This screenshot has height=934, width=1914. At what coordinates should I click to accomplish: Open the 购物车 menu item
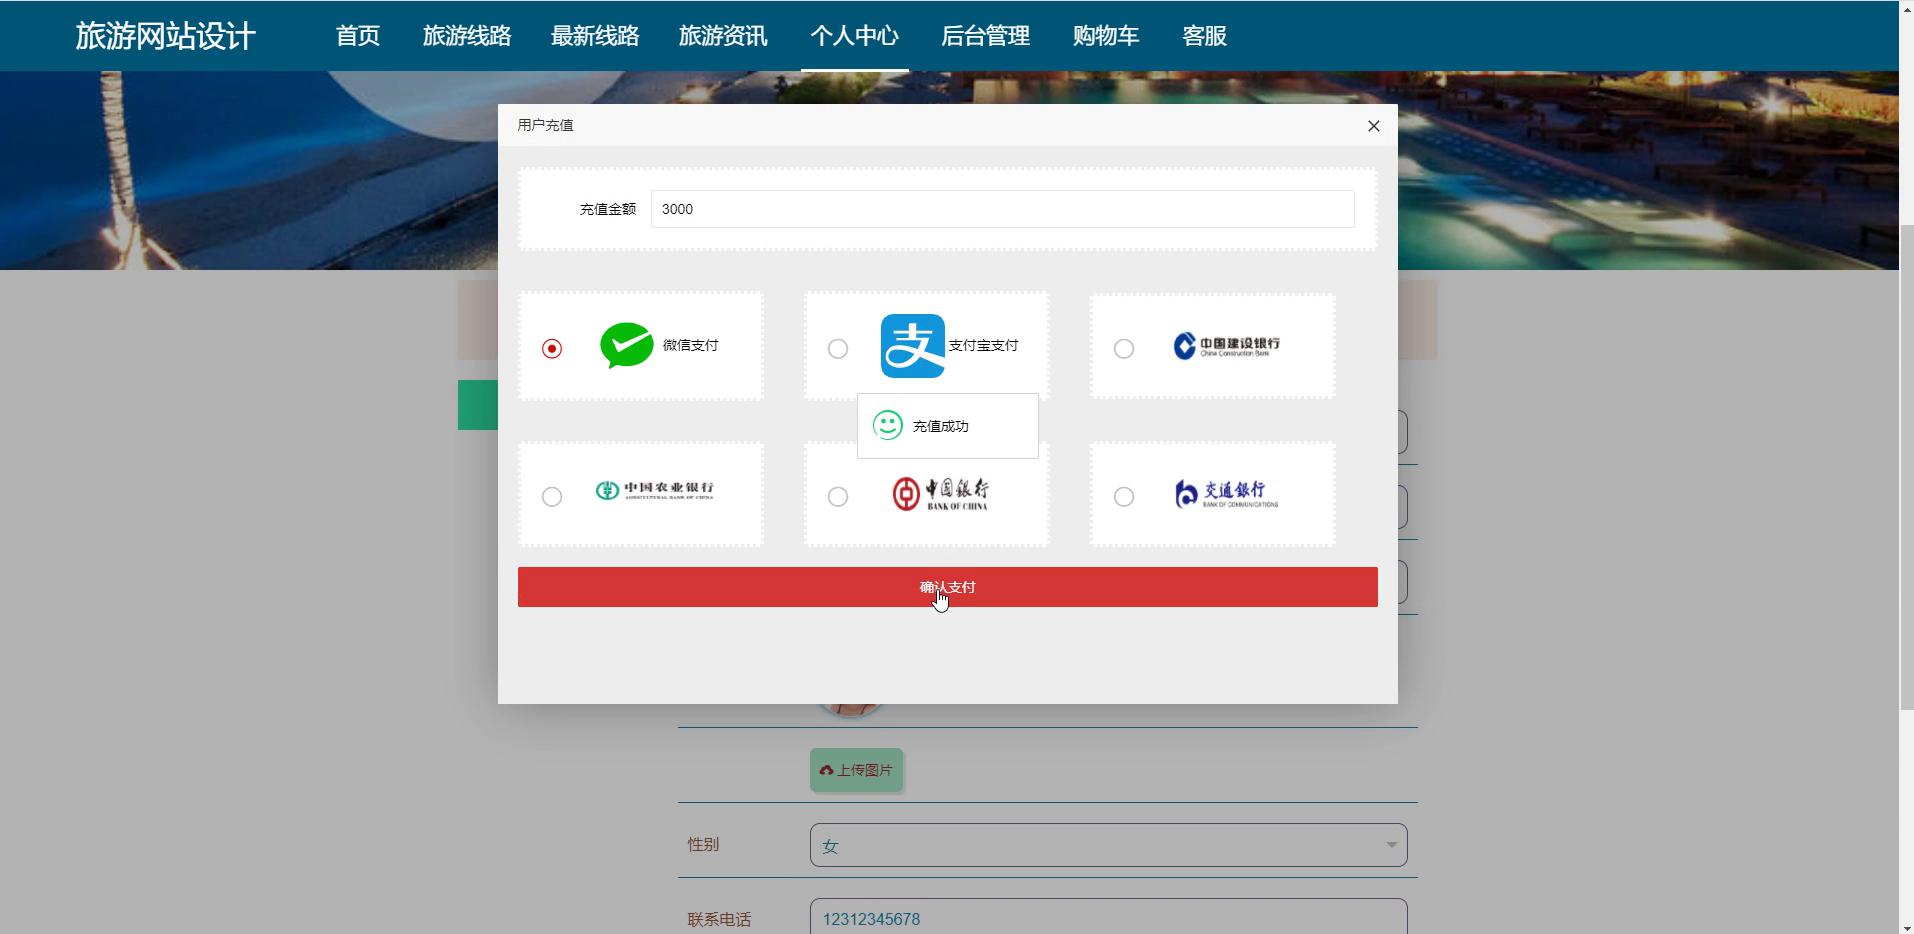1106,36
